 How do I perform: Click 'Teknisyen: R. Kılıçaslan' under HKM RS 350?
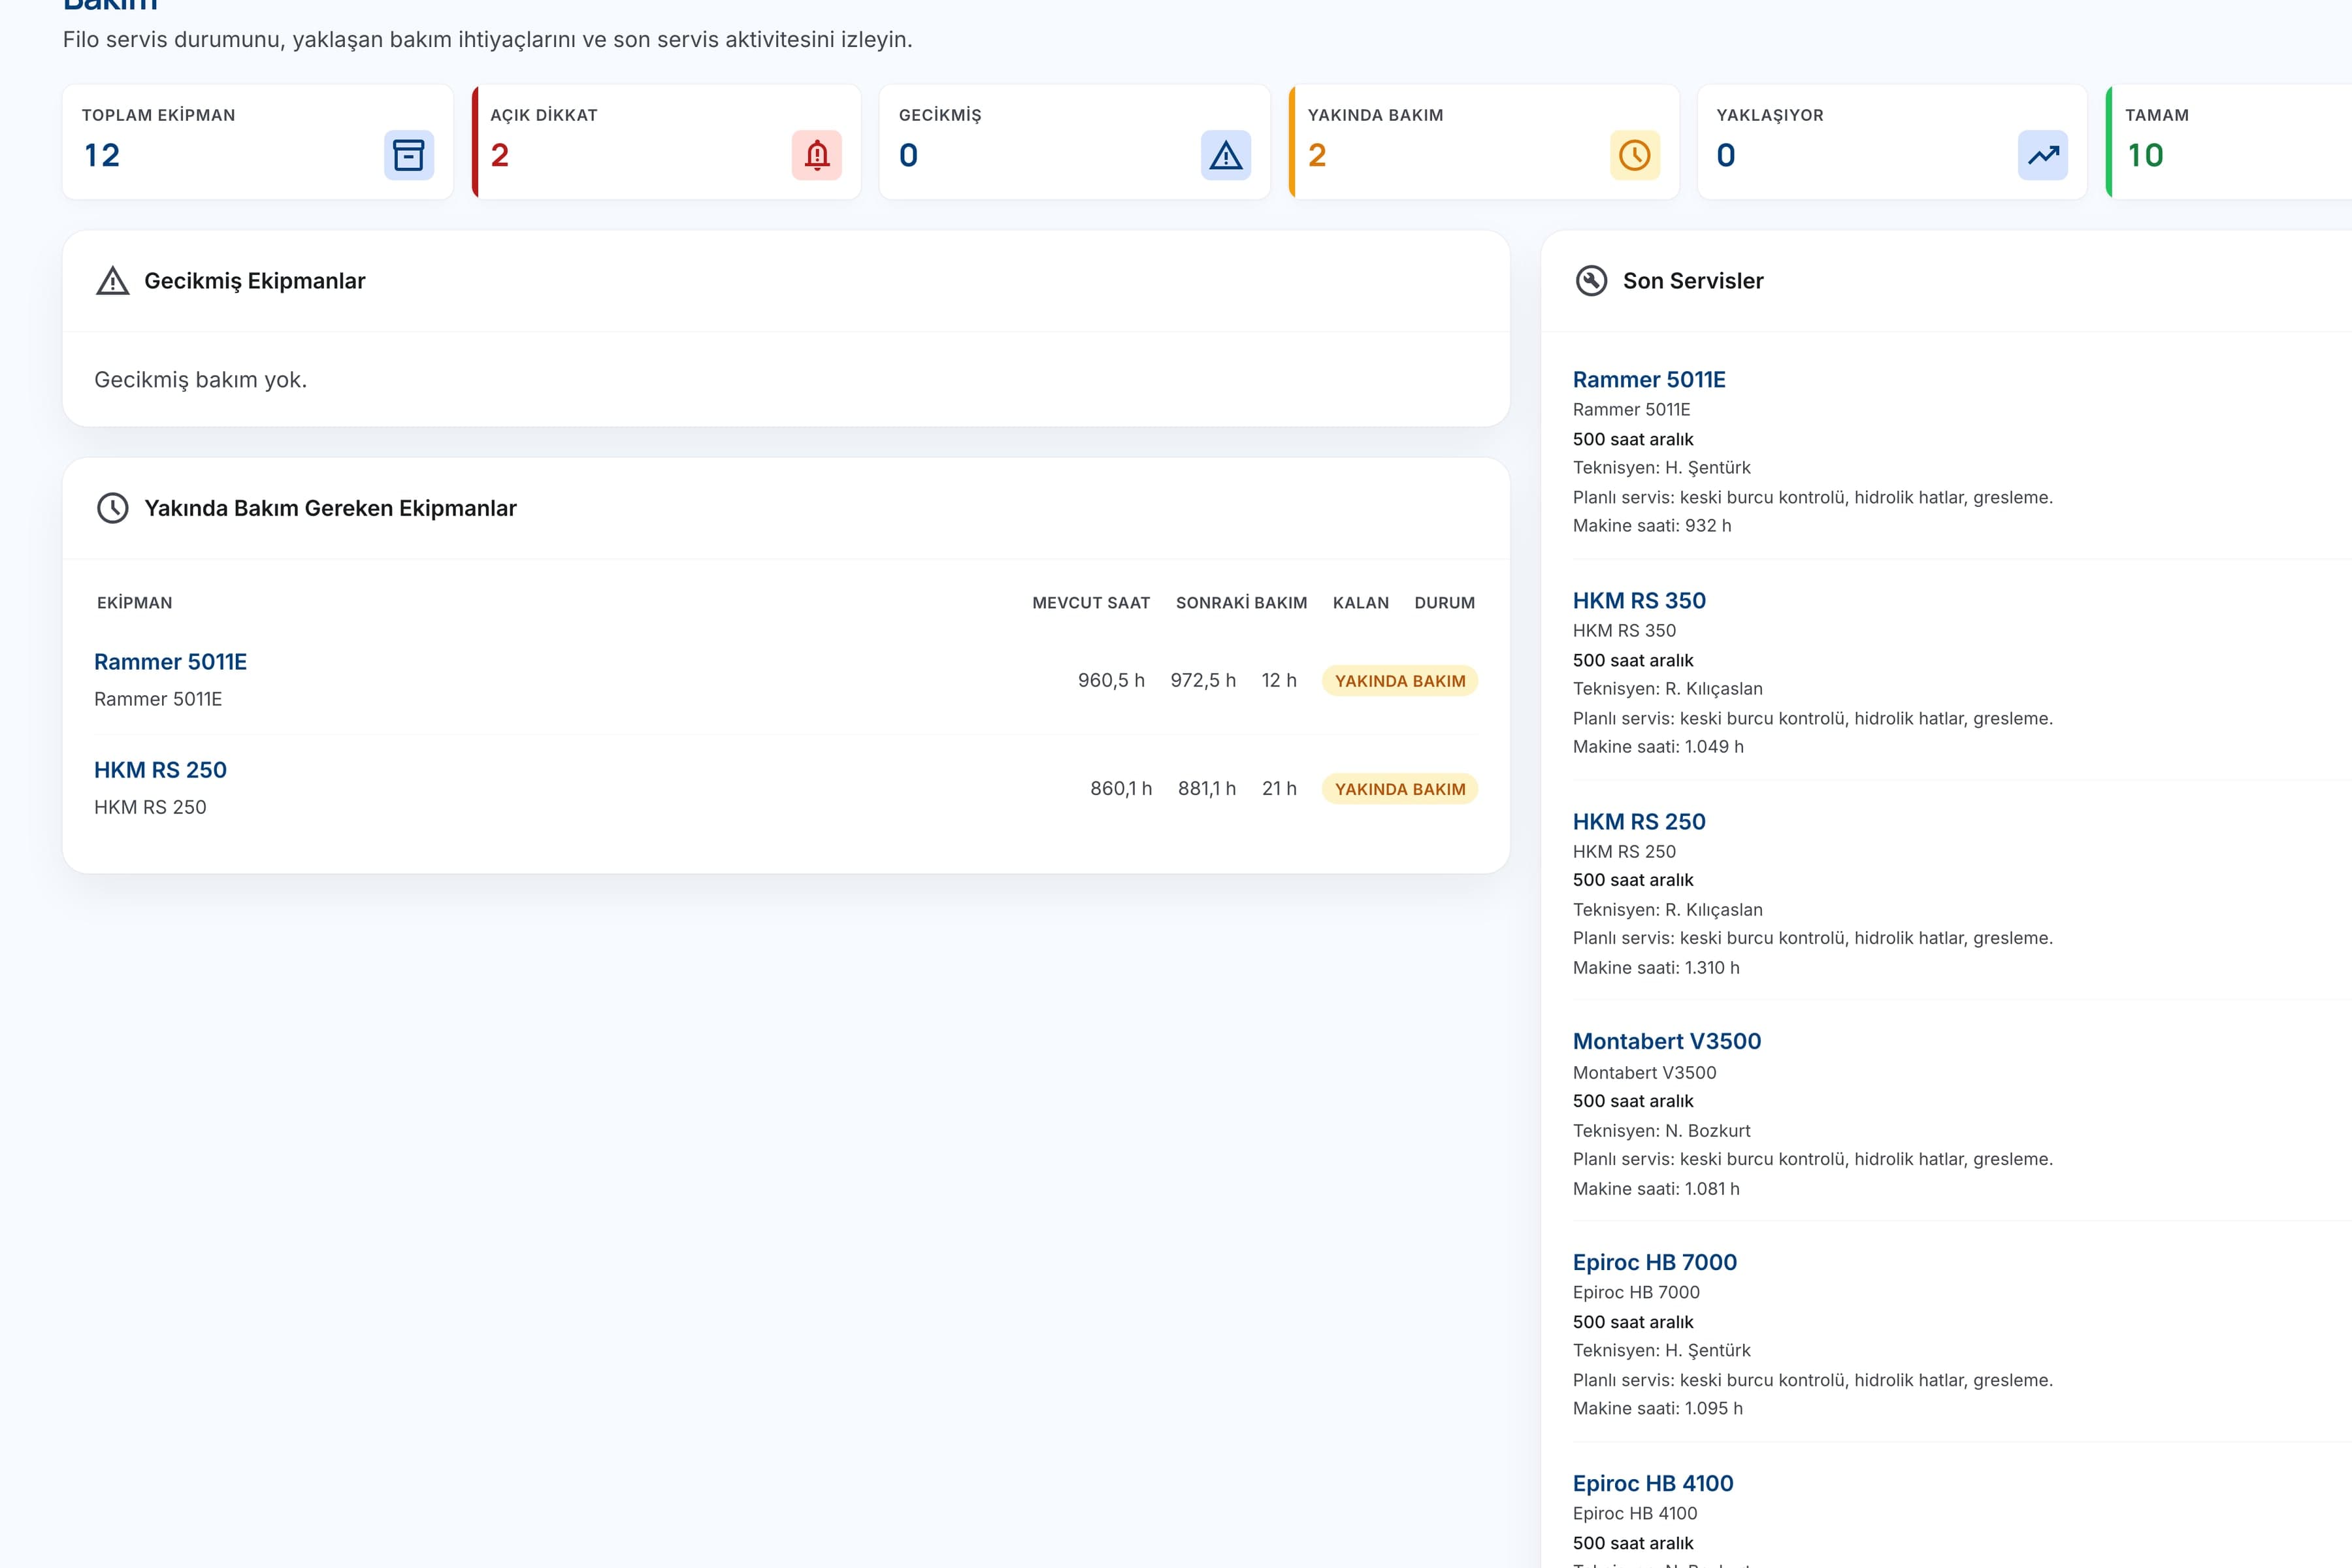coord(1668,689)
